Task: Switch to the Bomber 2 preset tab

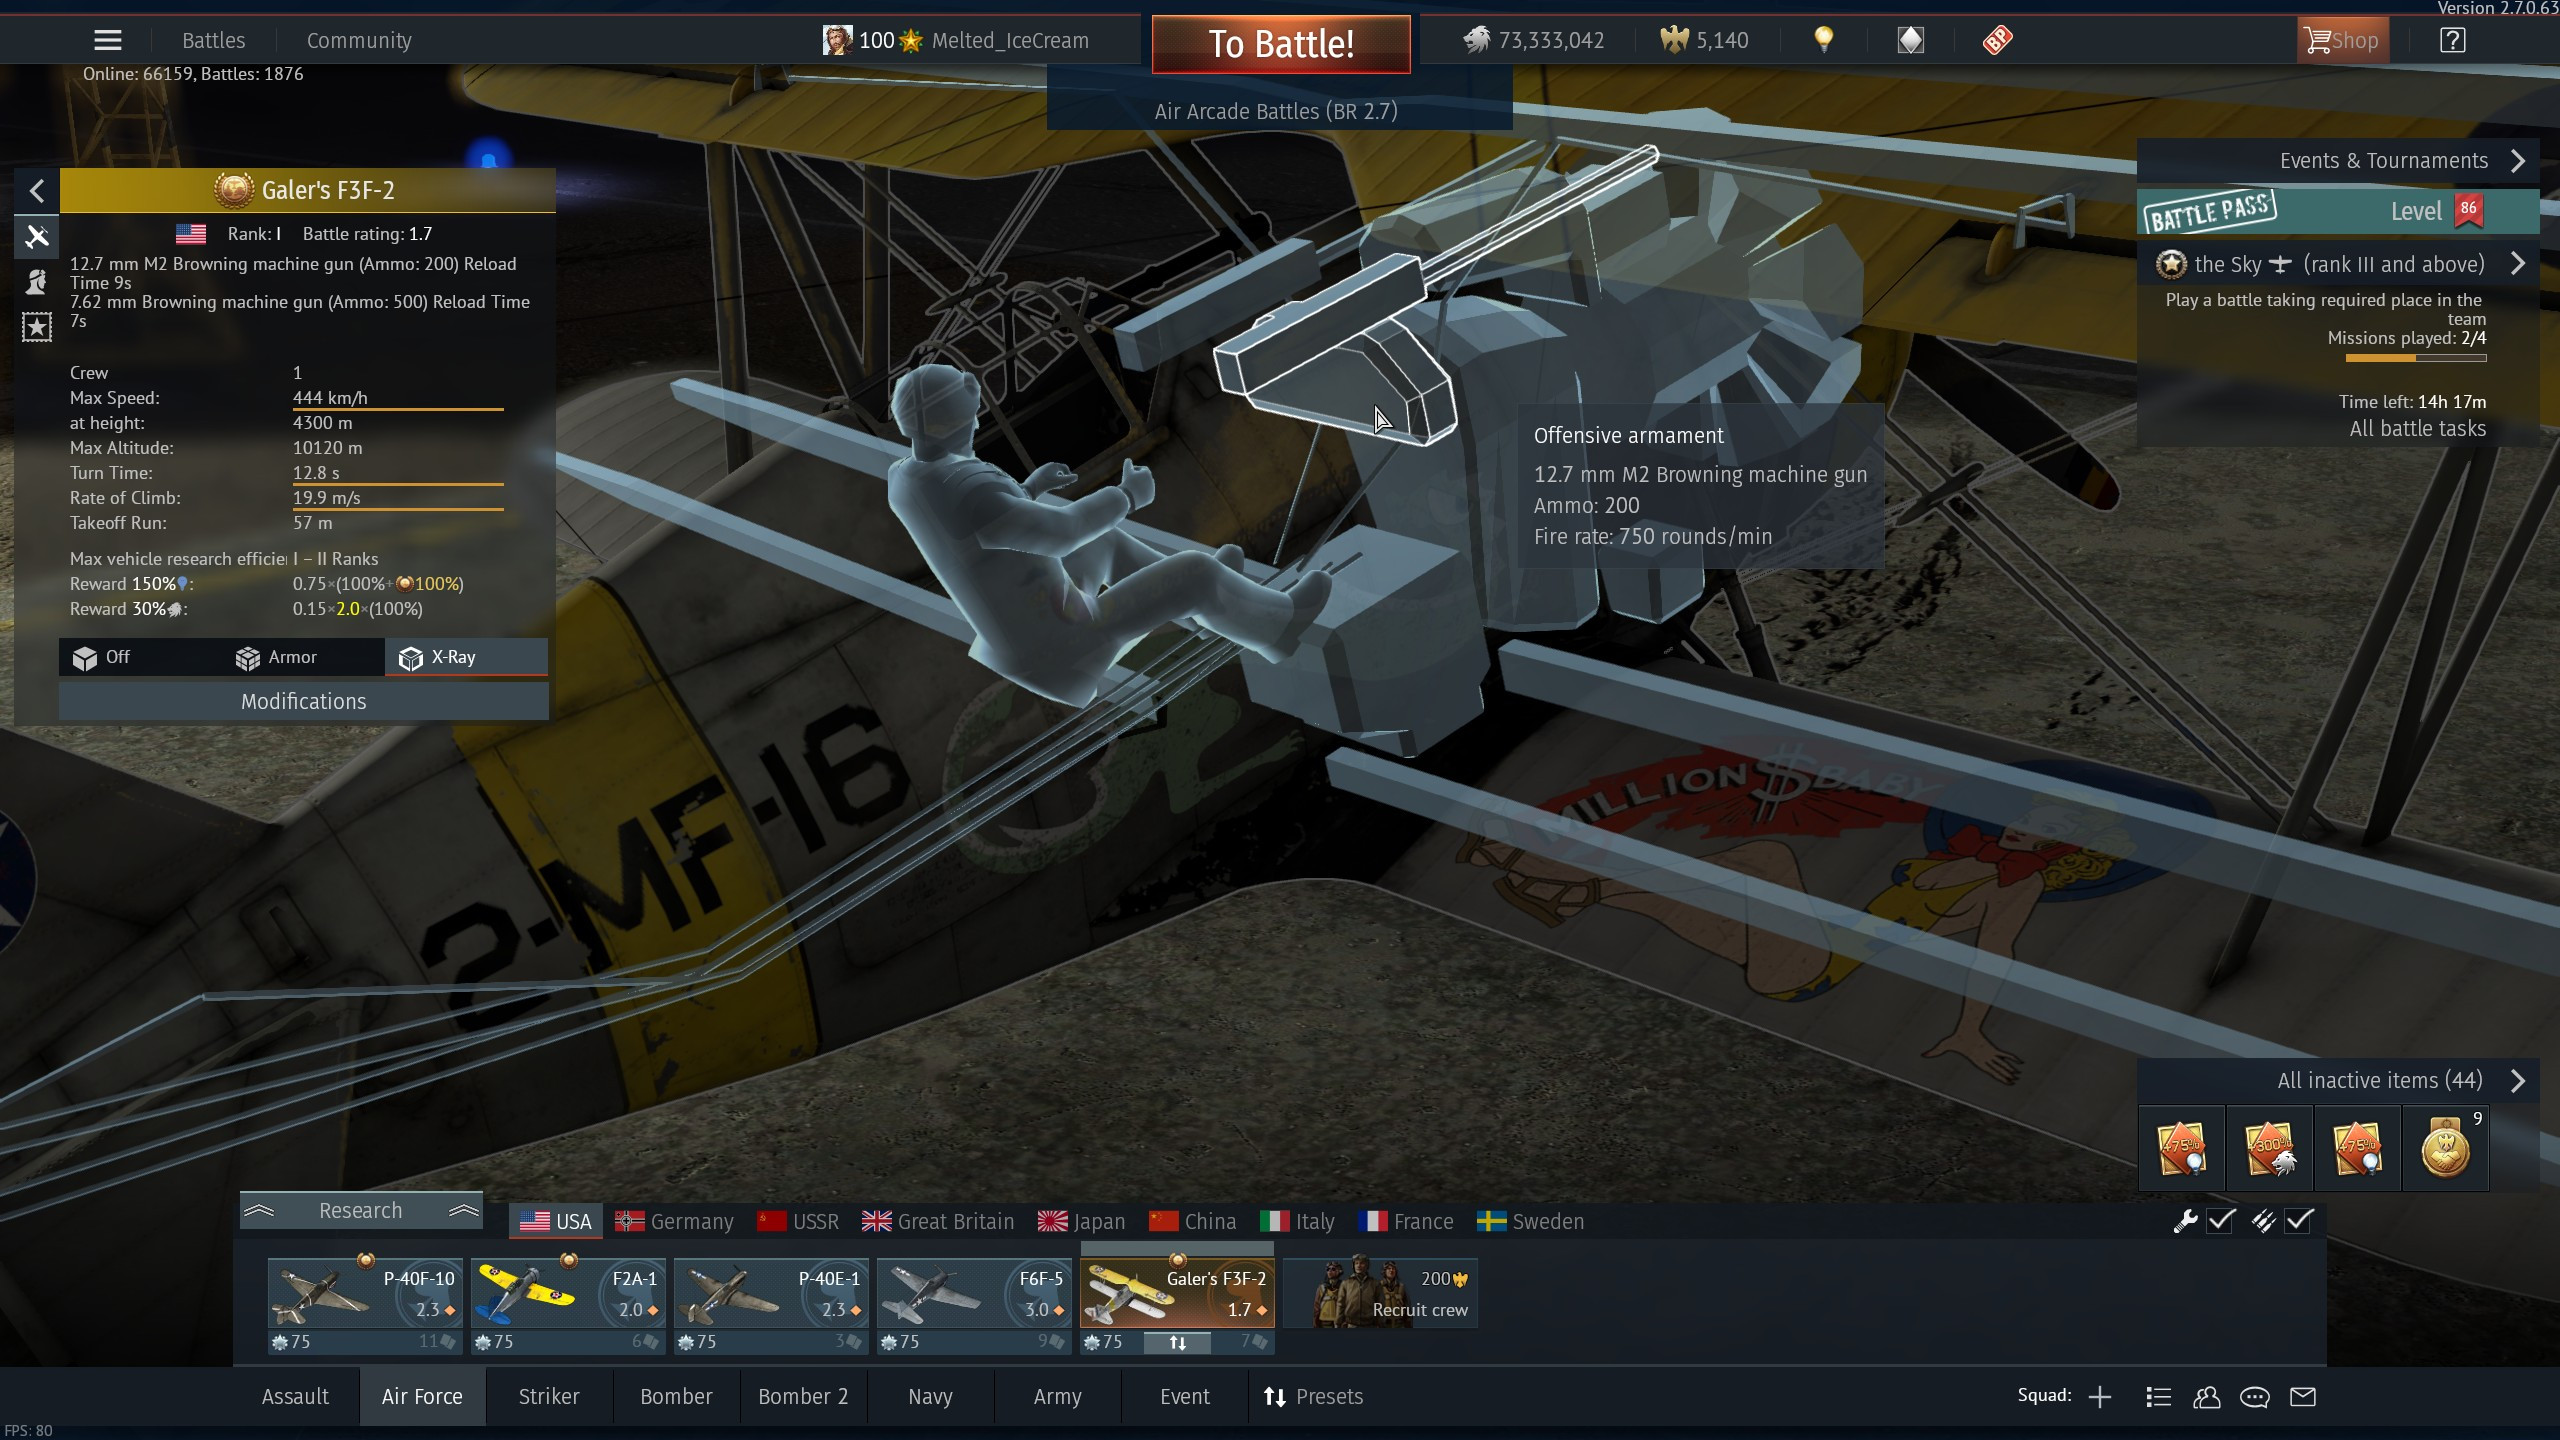Action: point(803,1397)
